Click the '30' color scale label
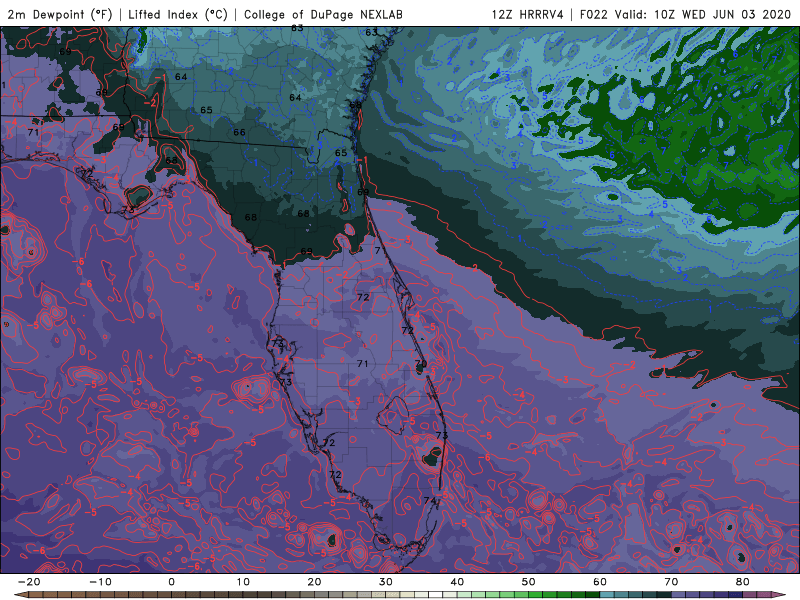 pyautogui.click(x=386, y=582)
